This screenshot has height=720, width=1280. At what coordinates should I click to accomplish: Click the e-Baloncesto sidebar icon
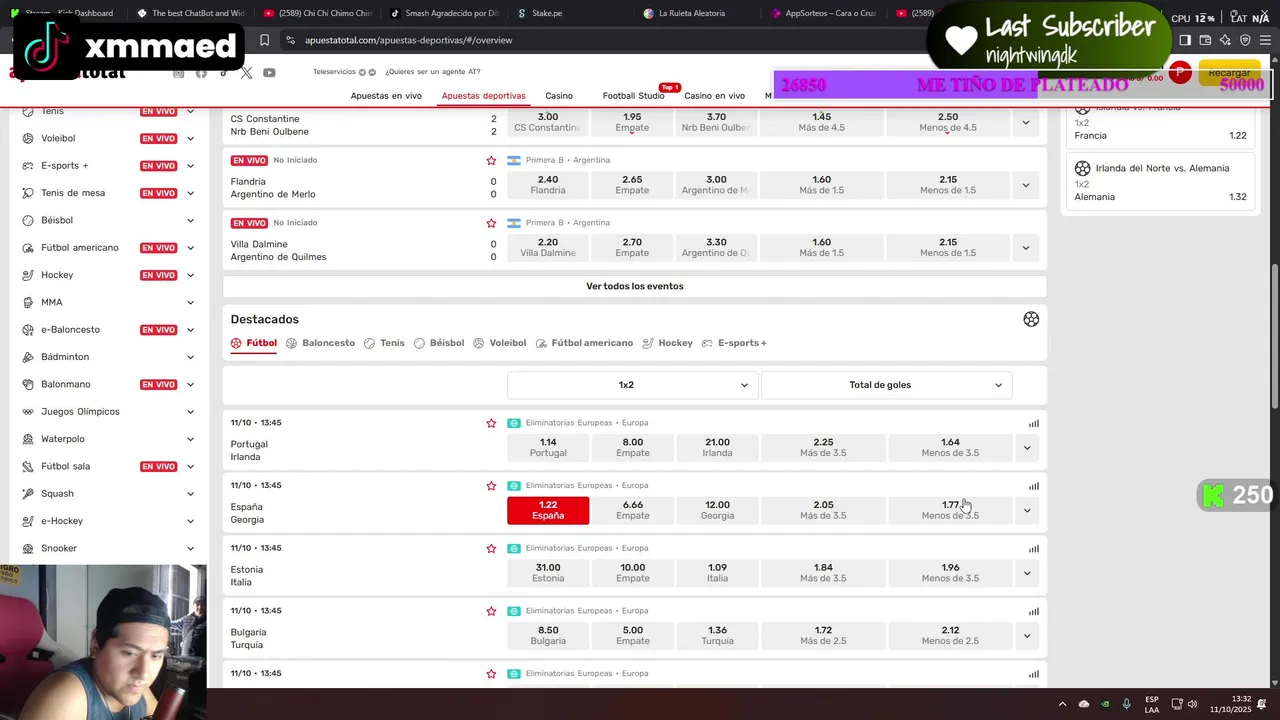point(28,330)
